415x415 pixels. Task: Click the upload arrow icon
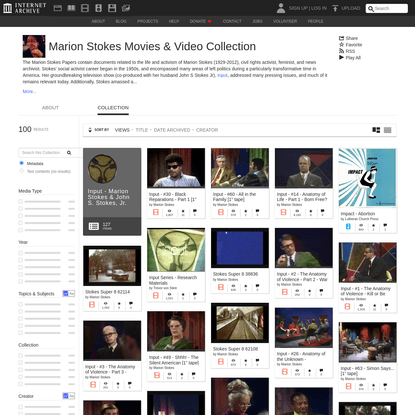pyautogui.click(x=335, y=8)
